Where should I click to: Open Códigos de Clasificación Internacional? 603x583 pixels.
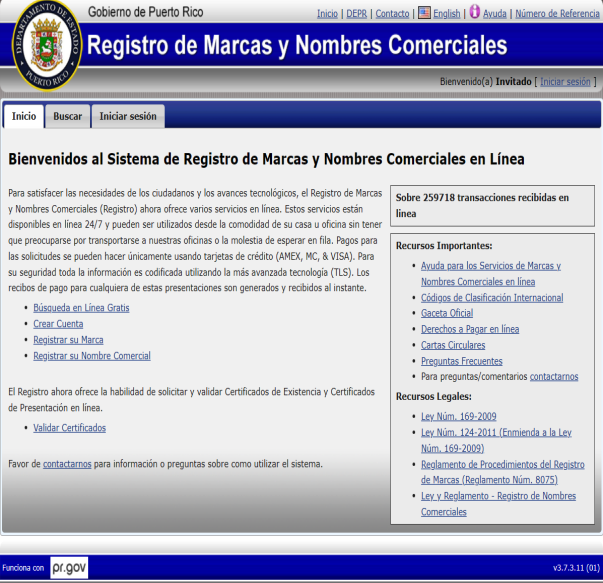coord(492,298)
